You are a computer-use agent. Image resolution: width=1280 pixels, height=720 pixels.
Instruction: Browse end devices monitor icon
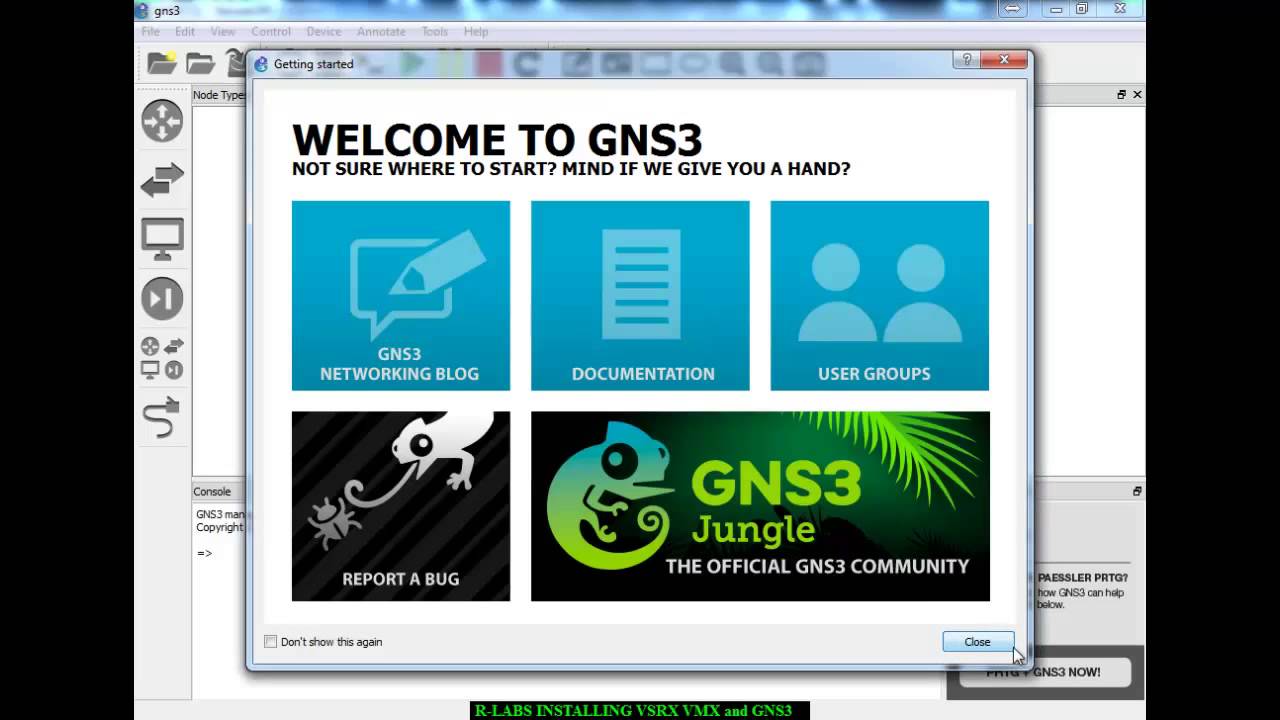[x=162, y=240]
